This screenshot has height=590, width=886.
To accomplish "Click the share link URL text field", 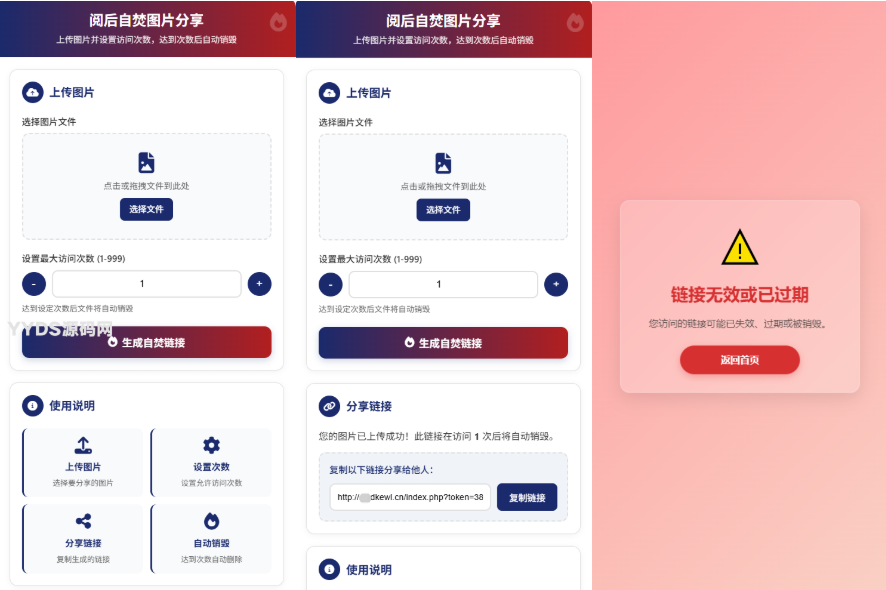I will 410,497.
